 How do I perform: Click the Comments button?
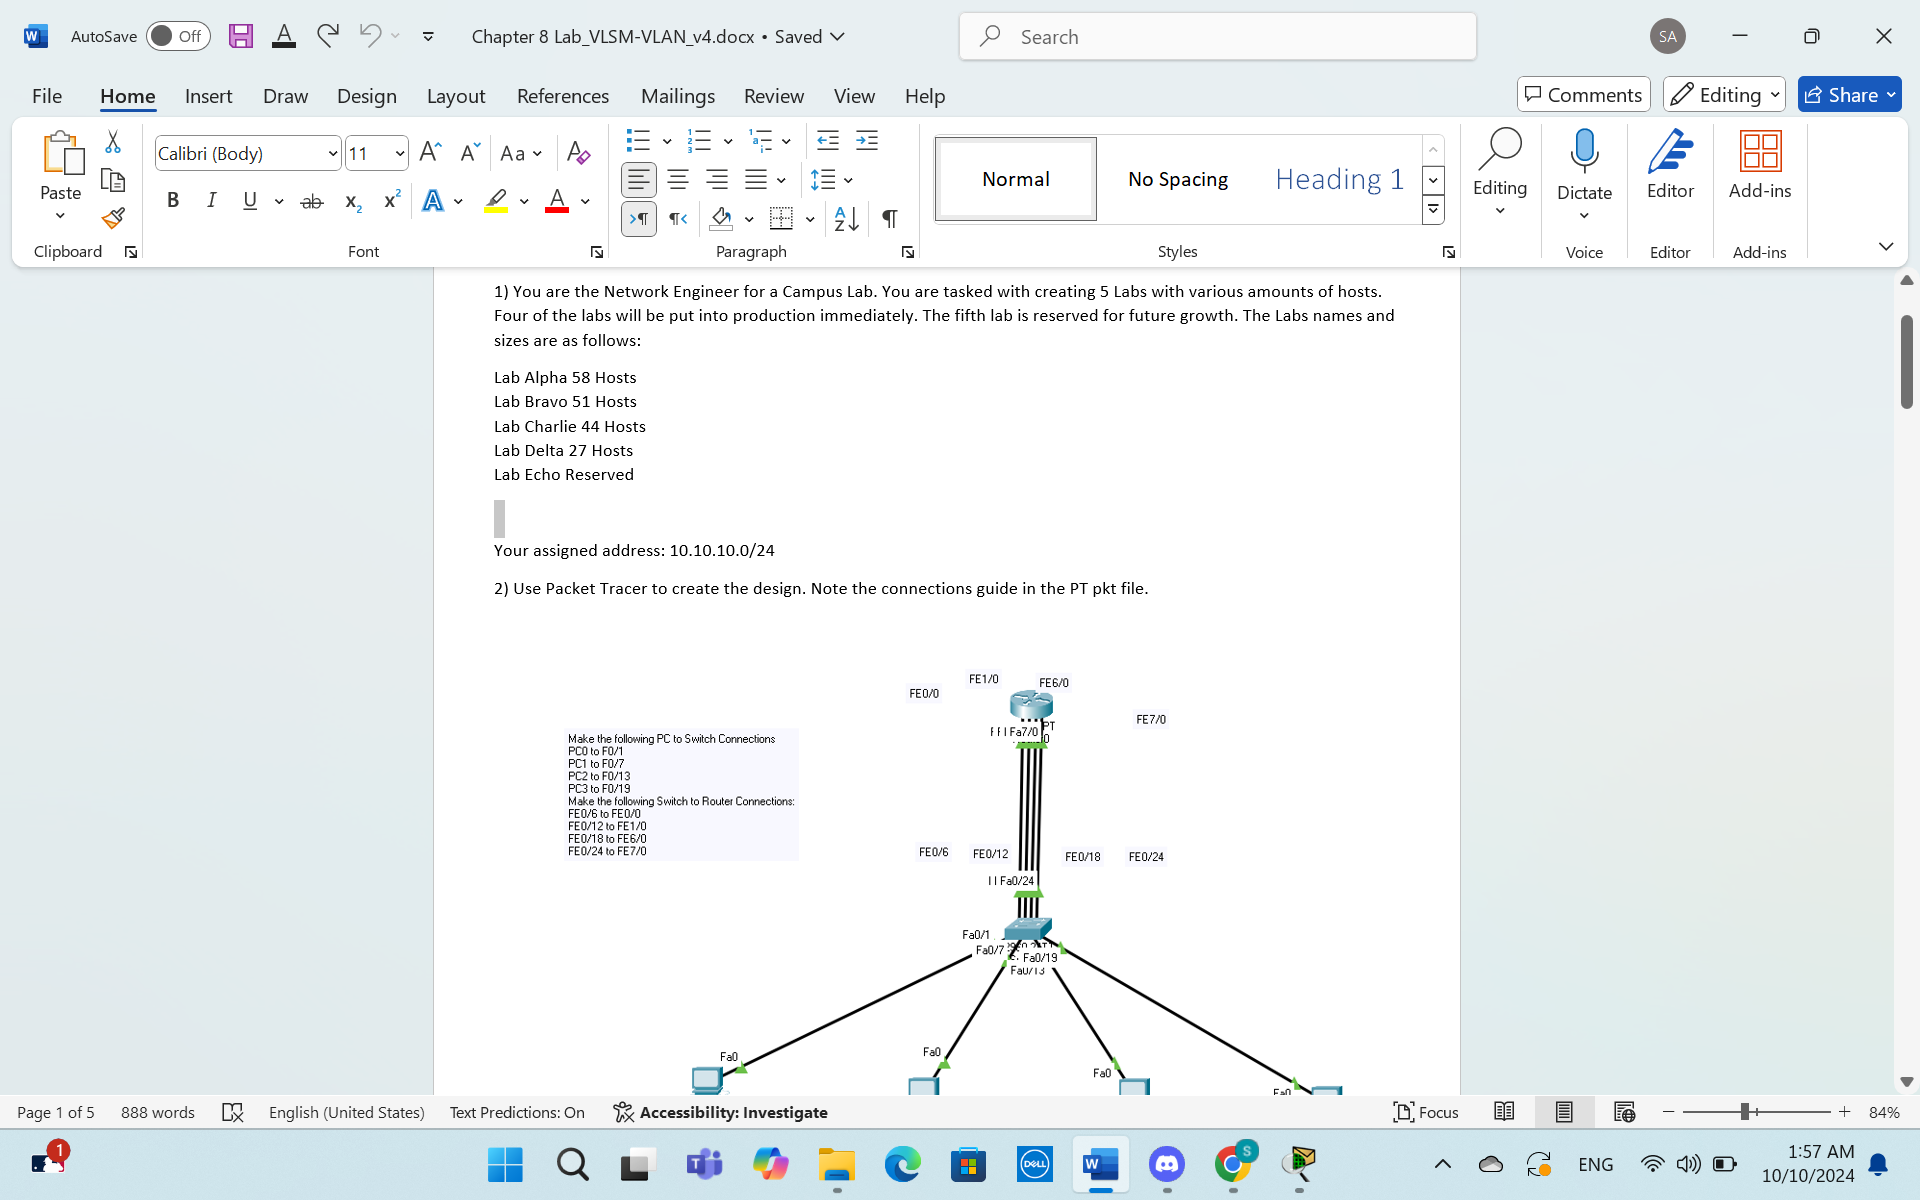pos(1583,95)
